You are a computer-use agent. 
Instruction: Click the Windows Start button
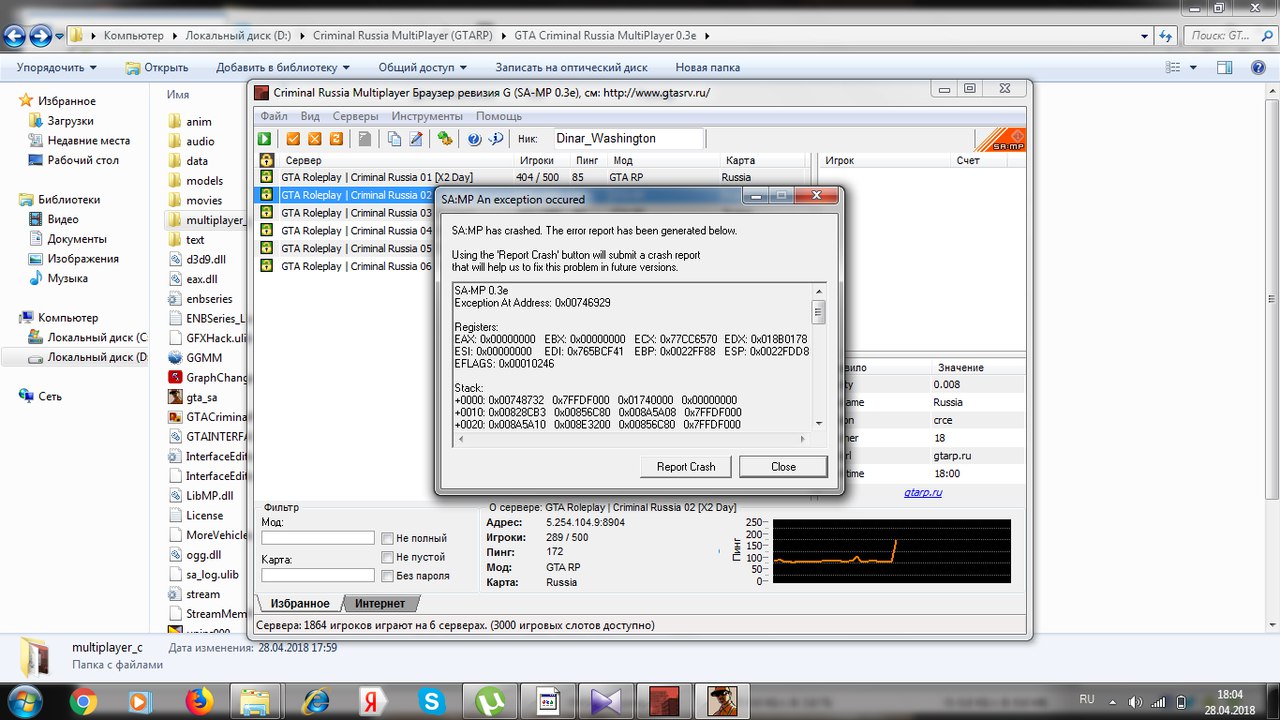pos(26,701)
